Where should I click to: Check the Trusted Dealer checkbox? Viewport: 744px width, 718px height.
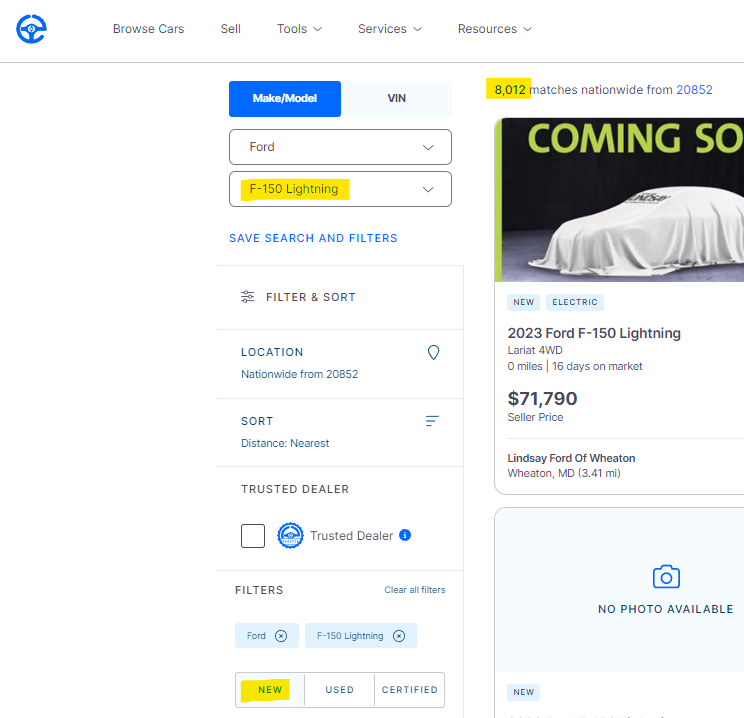pos(253,536)
